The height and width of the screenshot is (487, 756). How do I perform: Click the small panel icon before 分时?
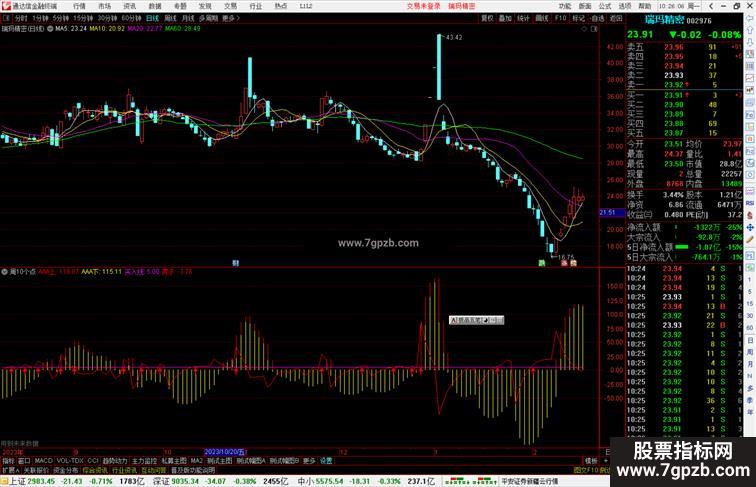6,18
